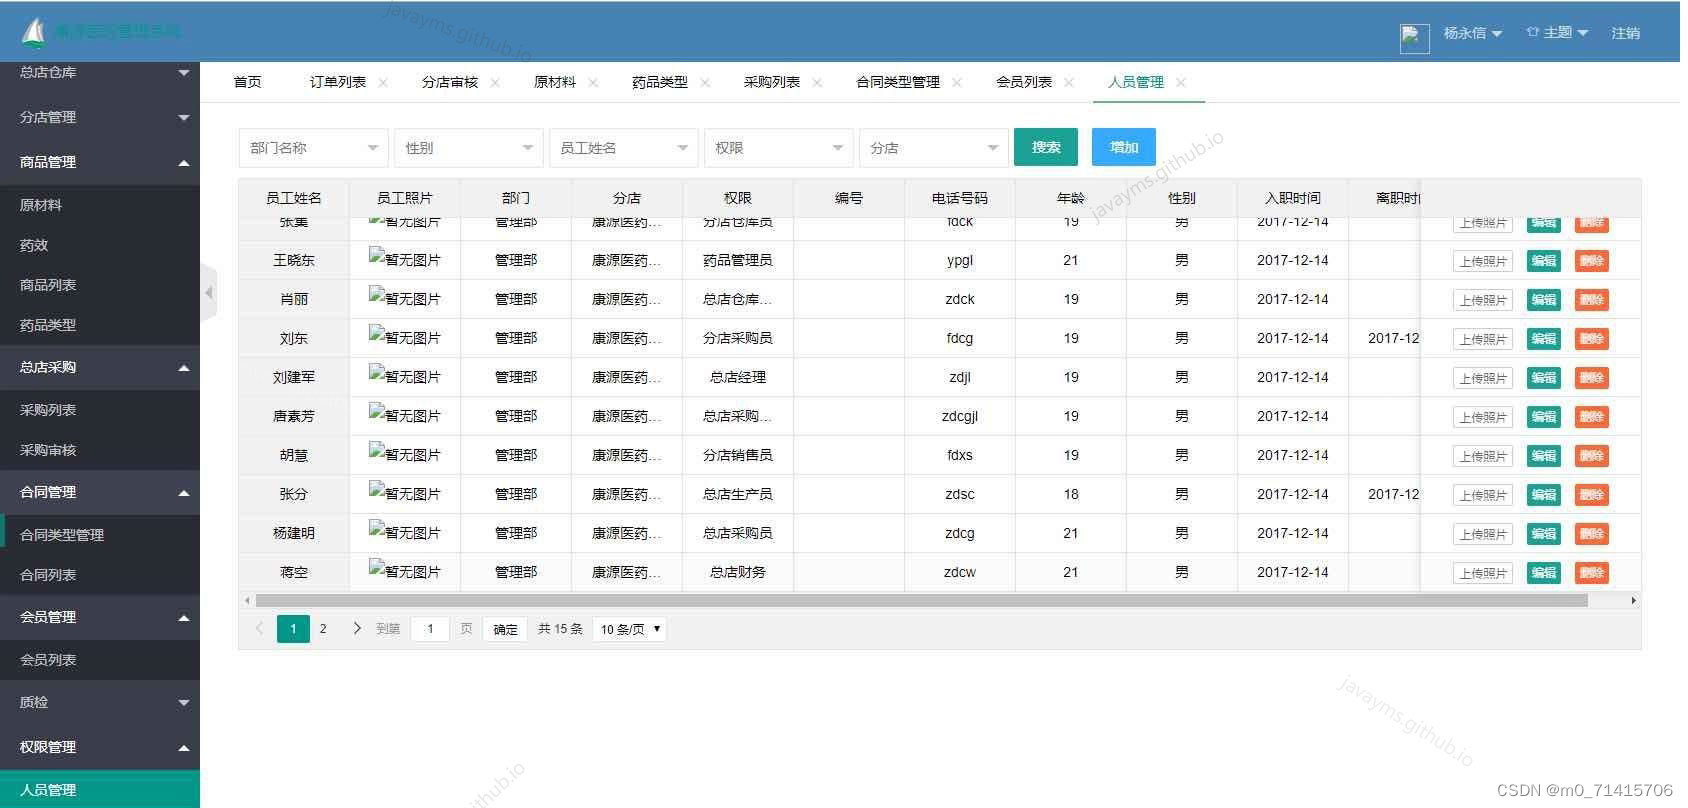This screenshot has height=808, width=1688.
Task: Switch to the 订单列表 tab
Action: [x=337, y=82]
